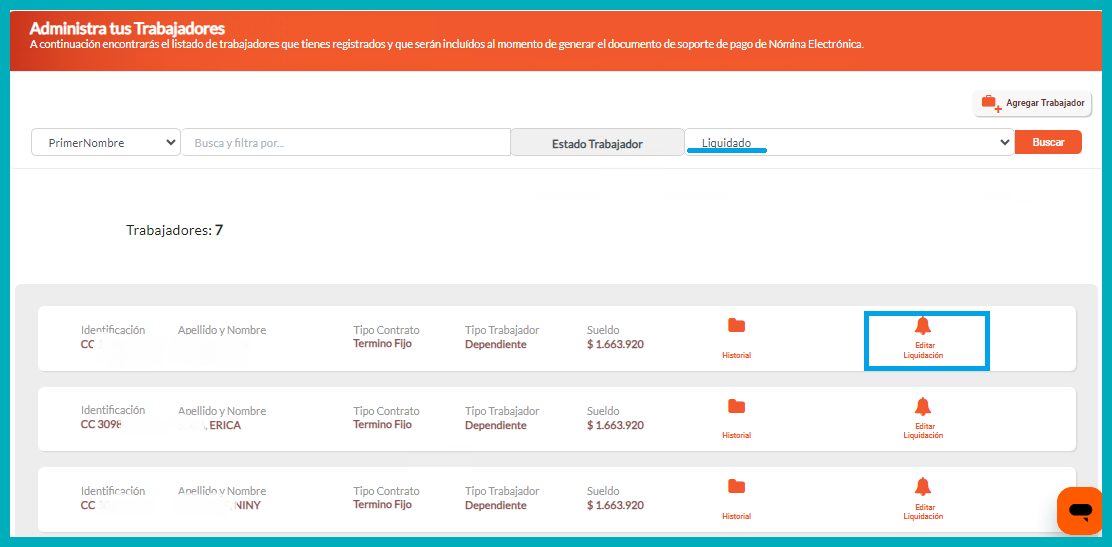Click the 'Administra tus Trabajadores' header title
The height and width of the screenshot is (547, 1112).
[127, 28]
